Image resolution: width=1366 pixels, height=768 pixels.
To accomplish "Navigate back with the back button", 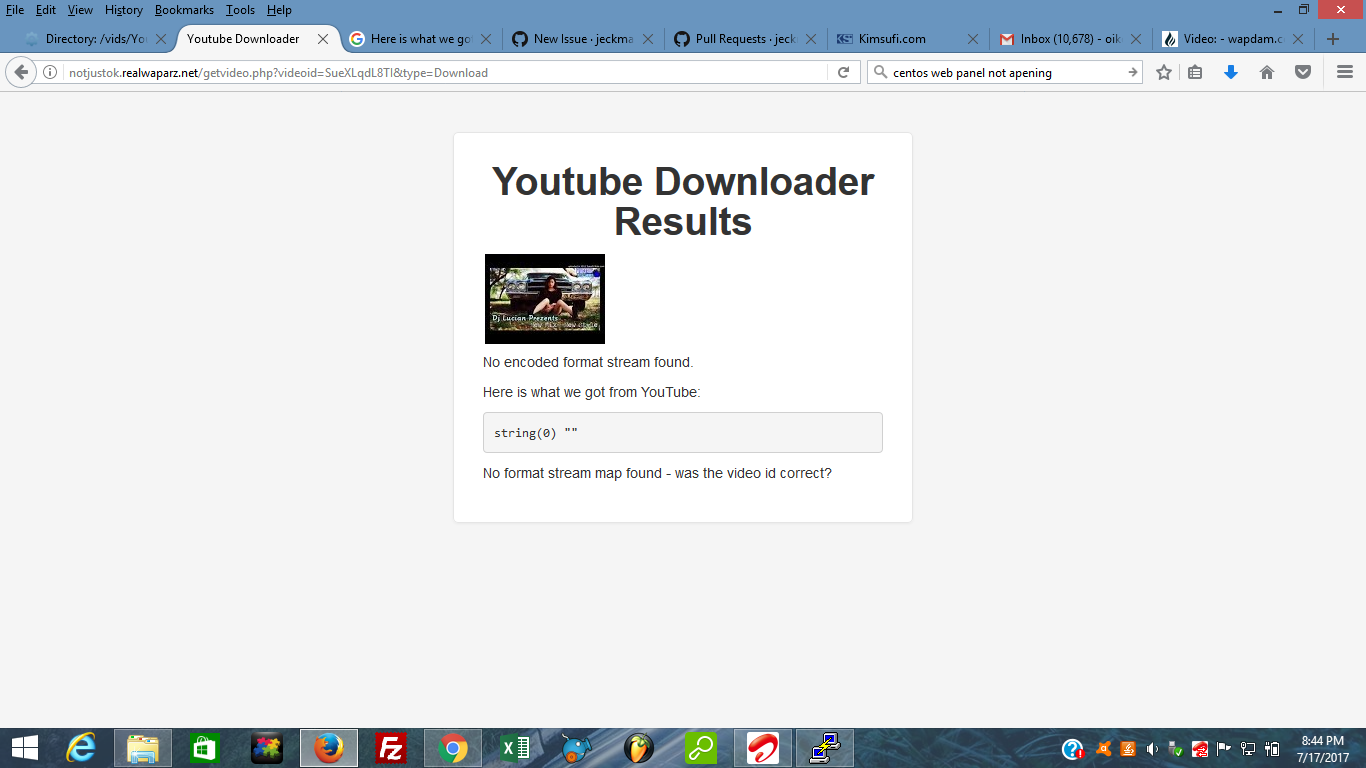I will [x=20, y=72].
